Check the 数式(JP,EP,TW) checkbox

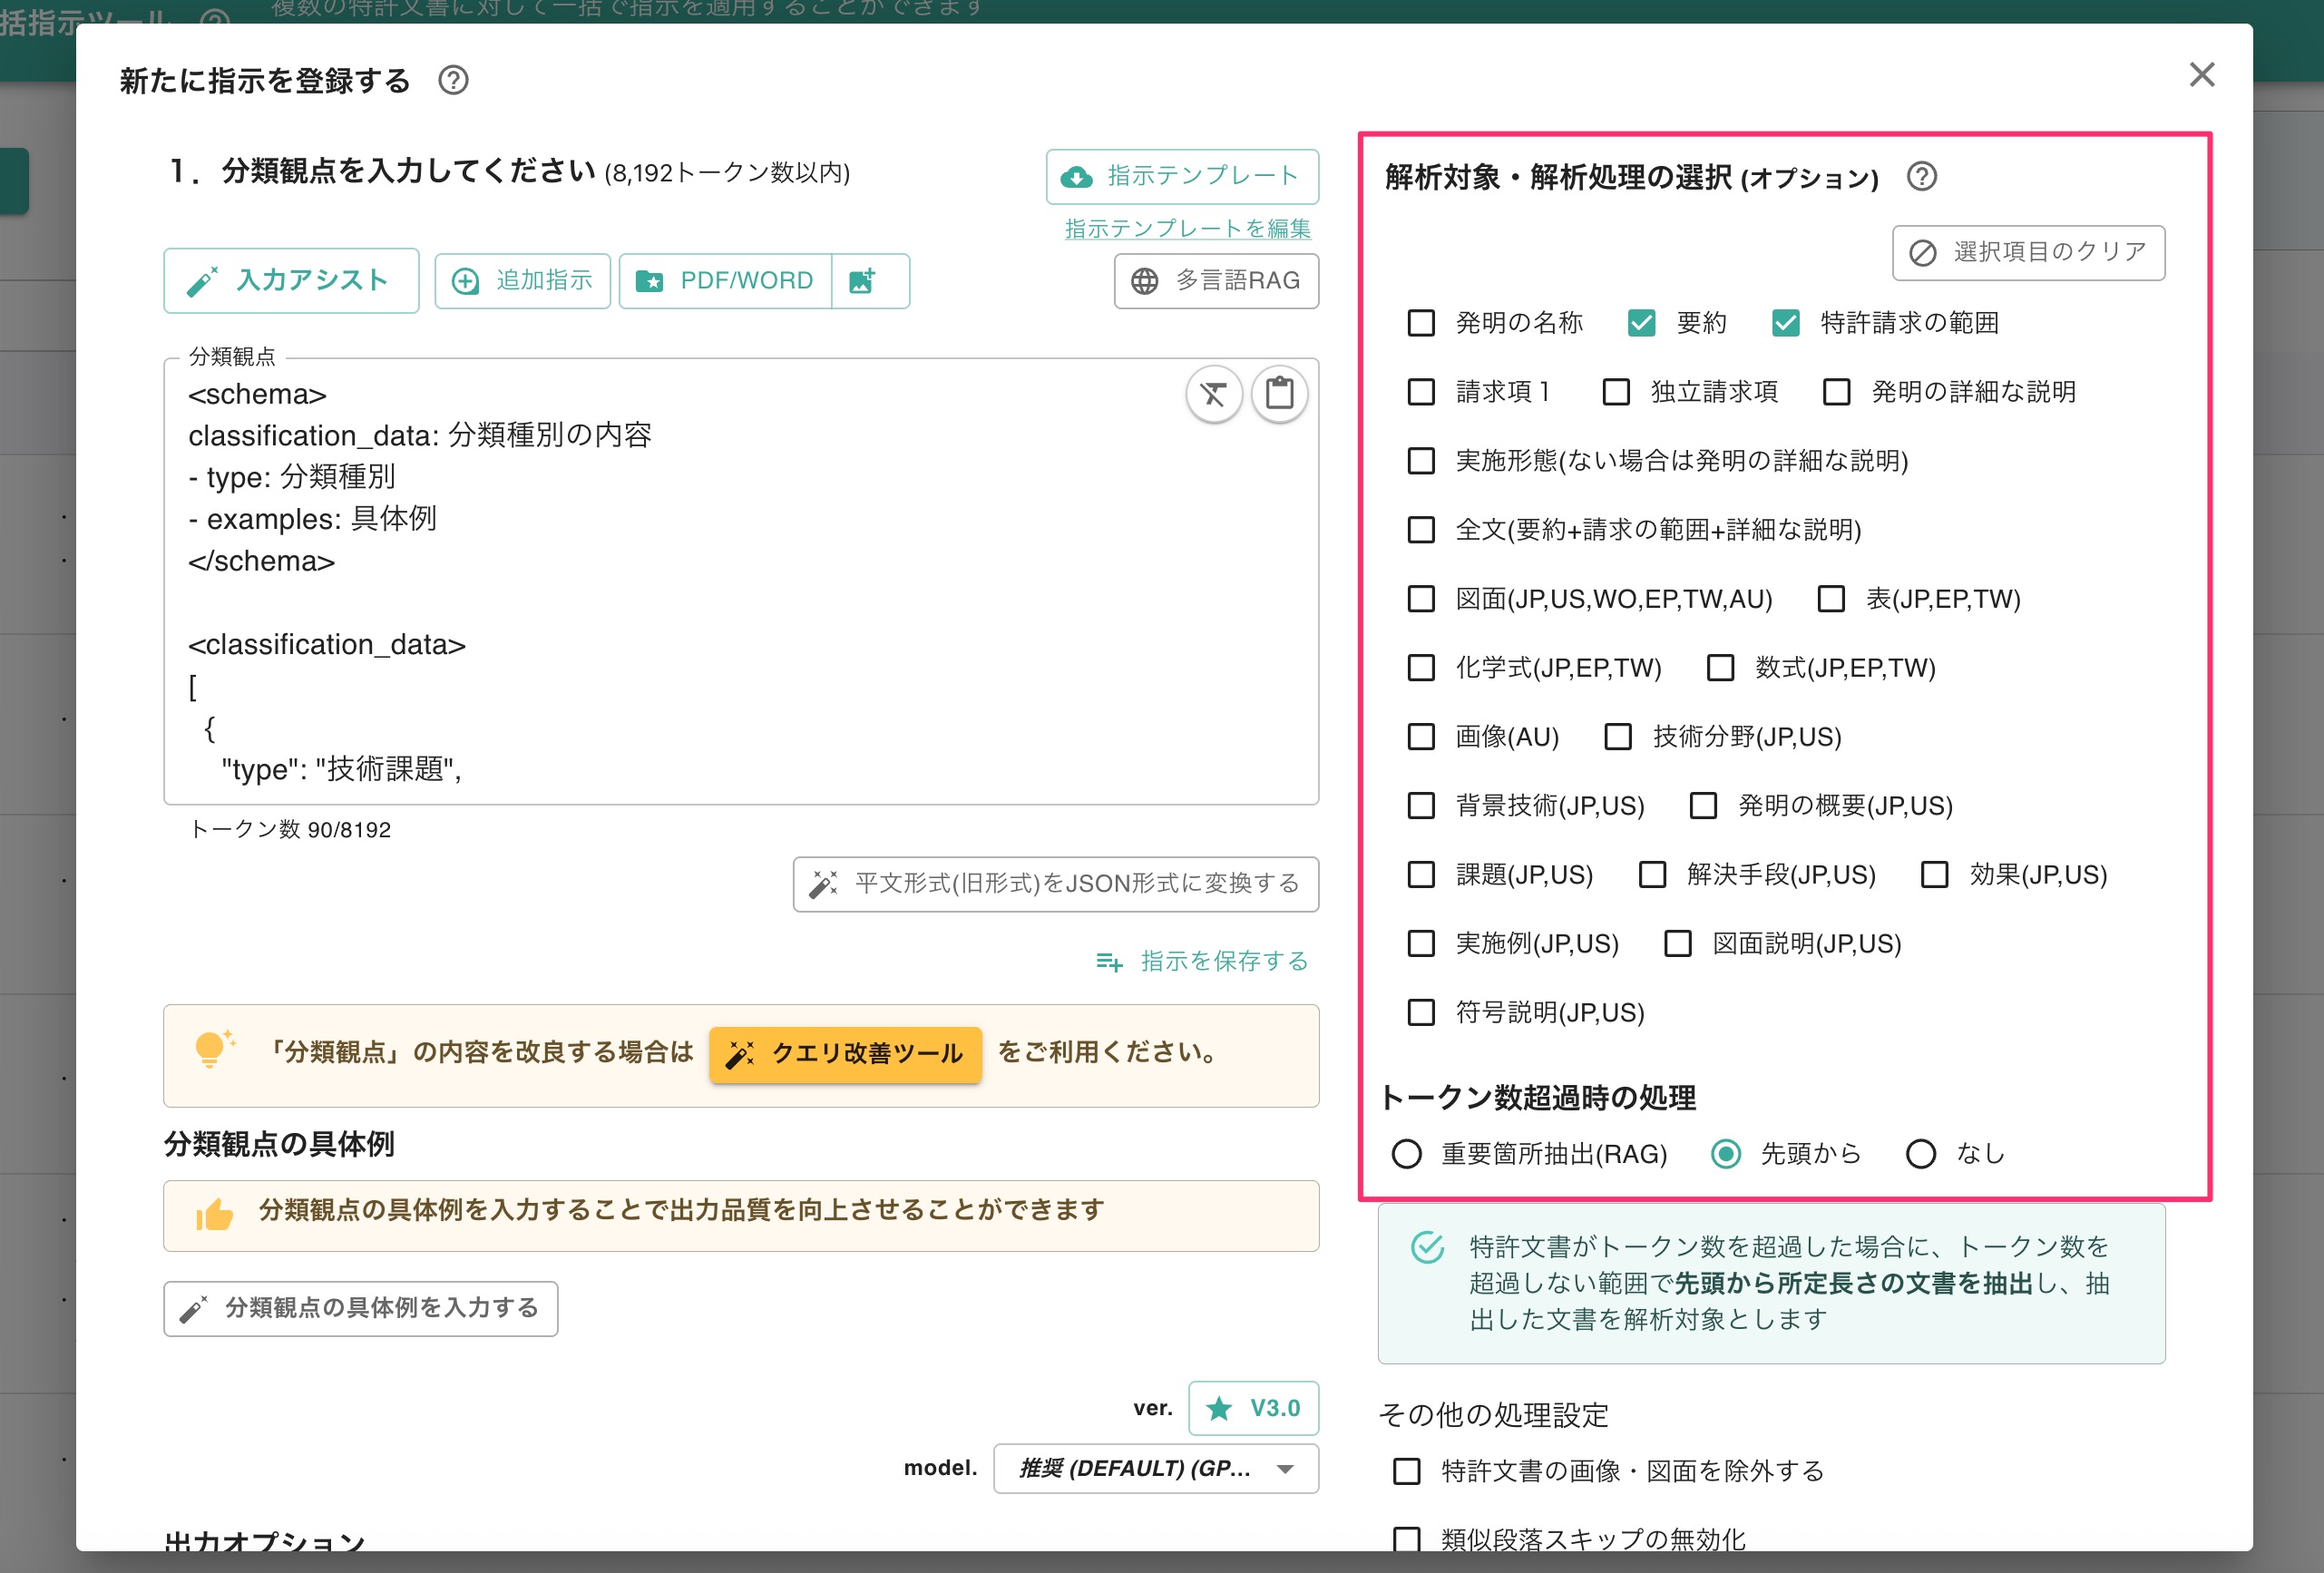point(1720,668)
